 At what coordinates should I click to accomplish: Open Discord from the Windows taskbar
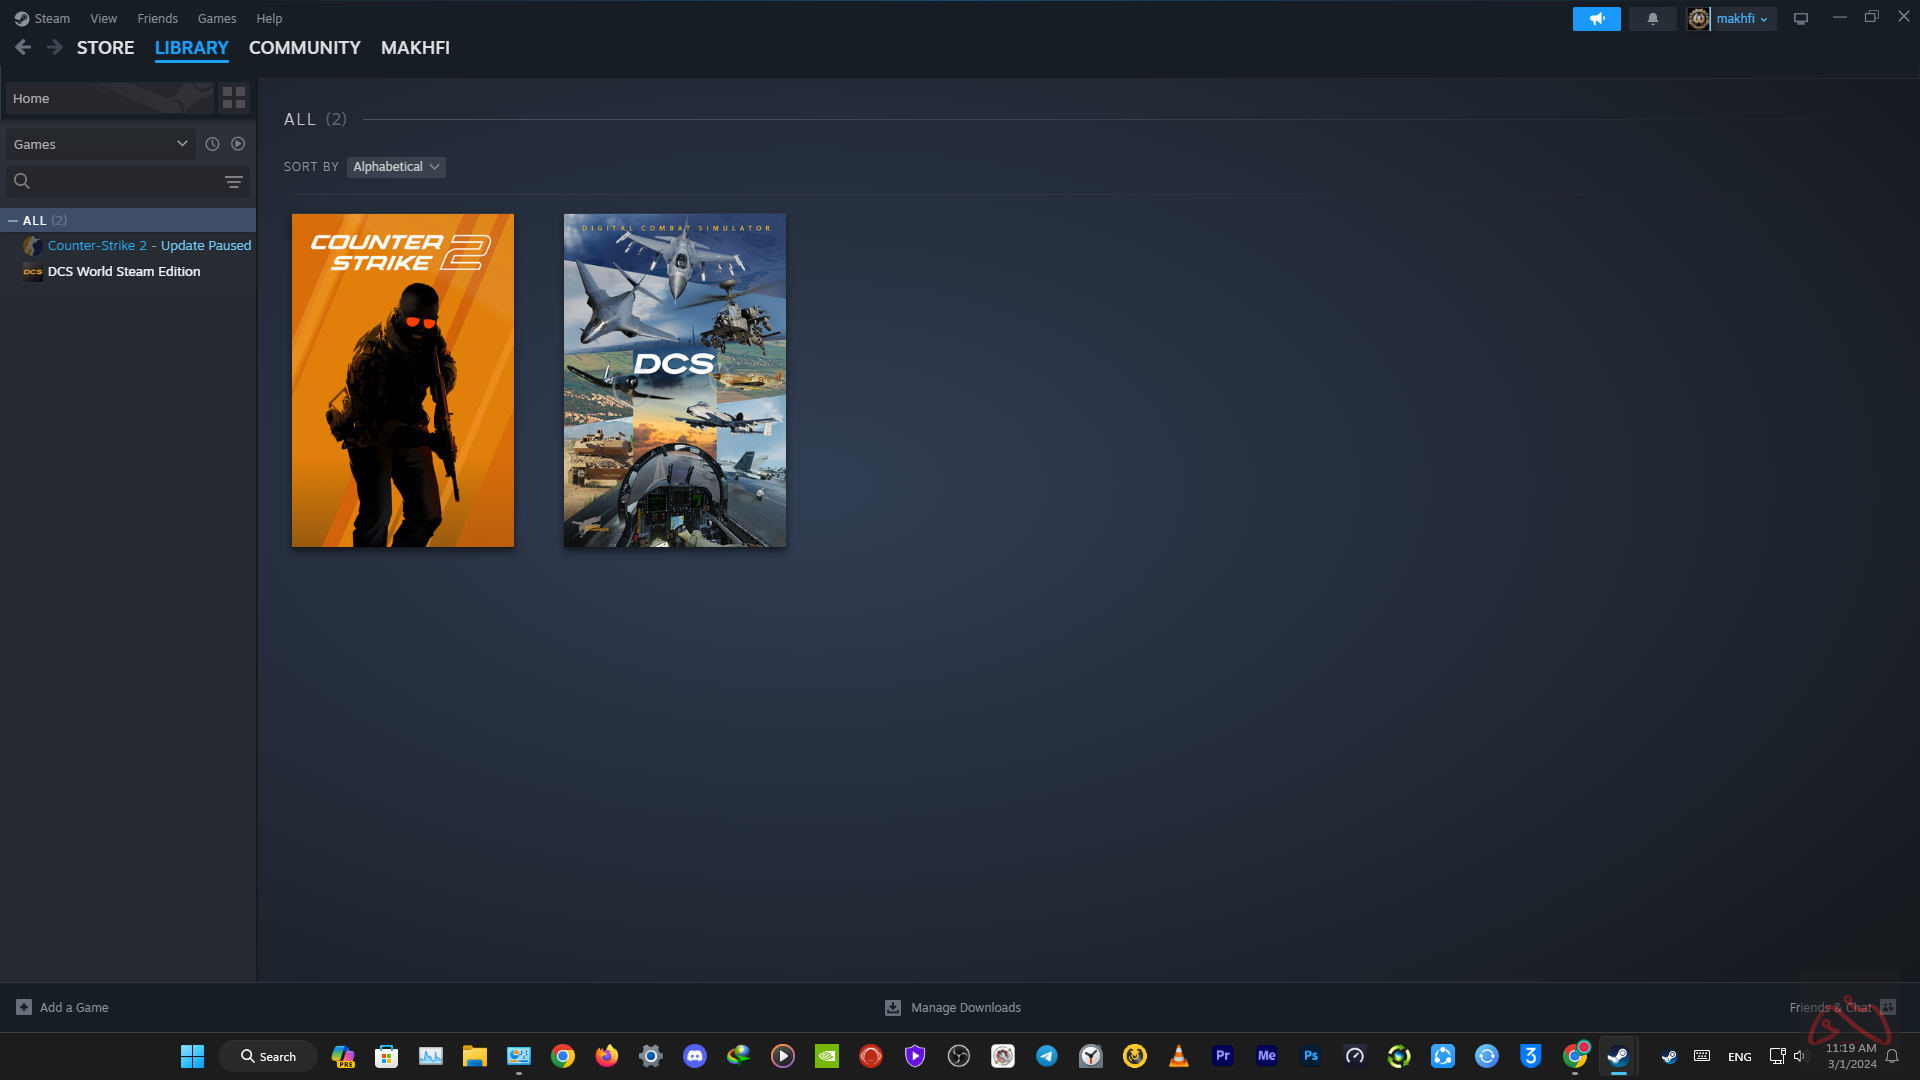pyautogui.click(x=694, y=1056)
